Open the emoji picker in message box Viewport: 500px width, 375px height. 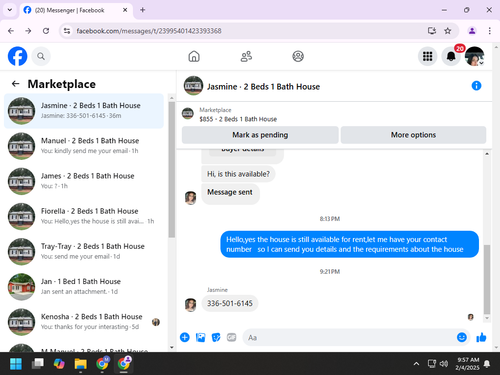tap(462, 337)
